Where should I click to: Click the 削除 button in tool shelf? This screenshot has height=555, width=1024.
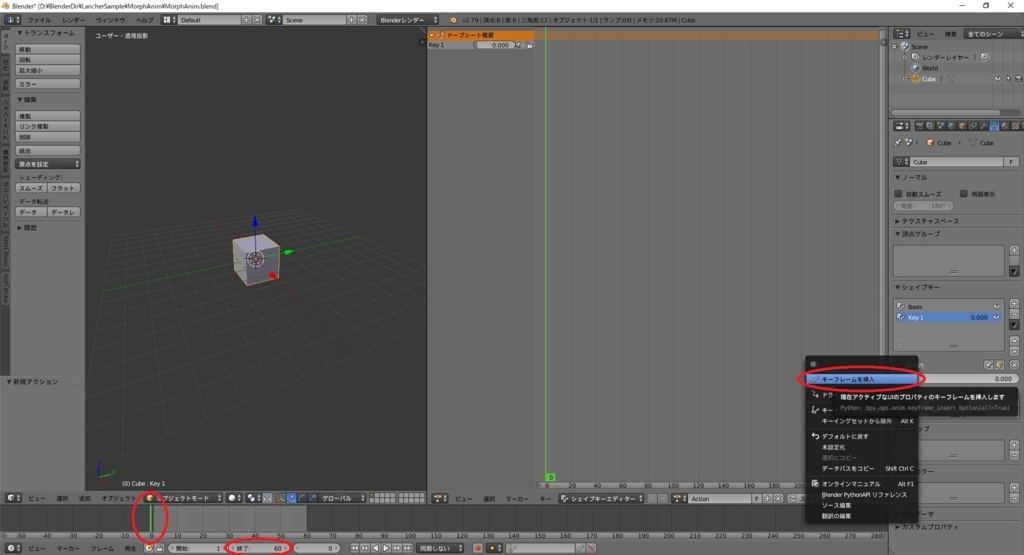tap(48, 137)
